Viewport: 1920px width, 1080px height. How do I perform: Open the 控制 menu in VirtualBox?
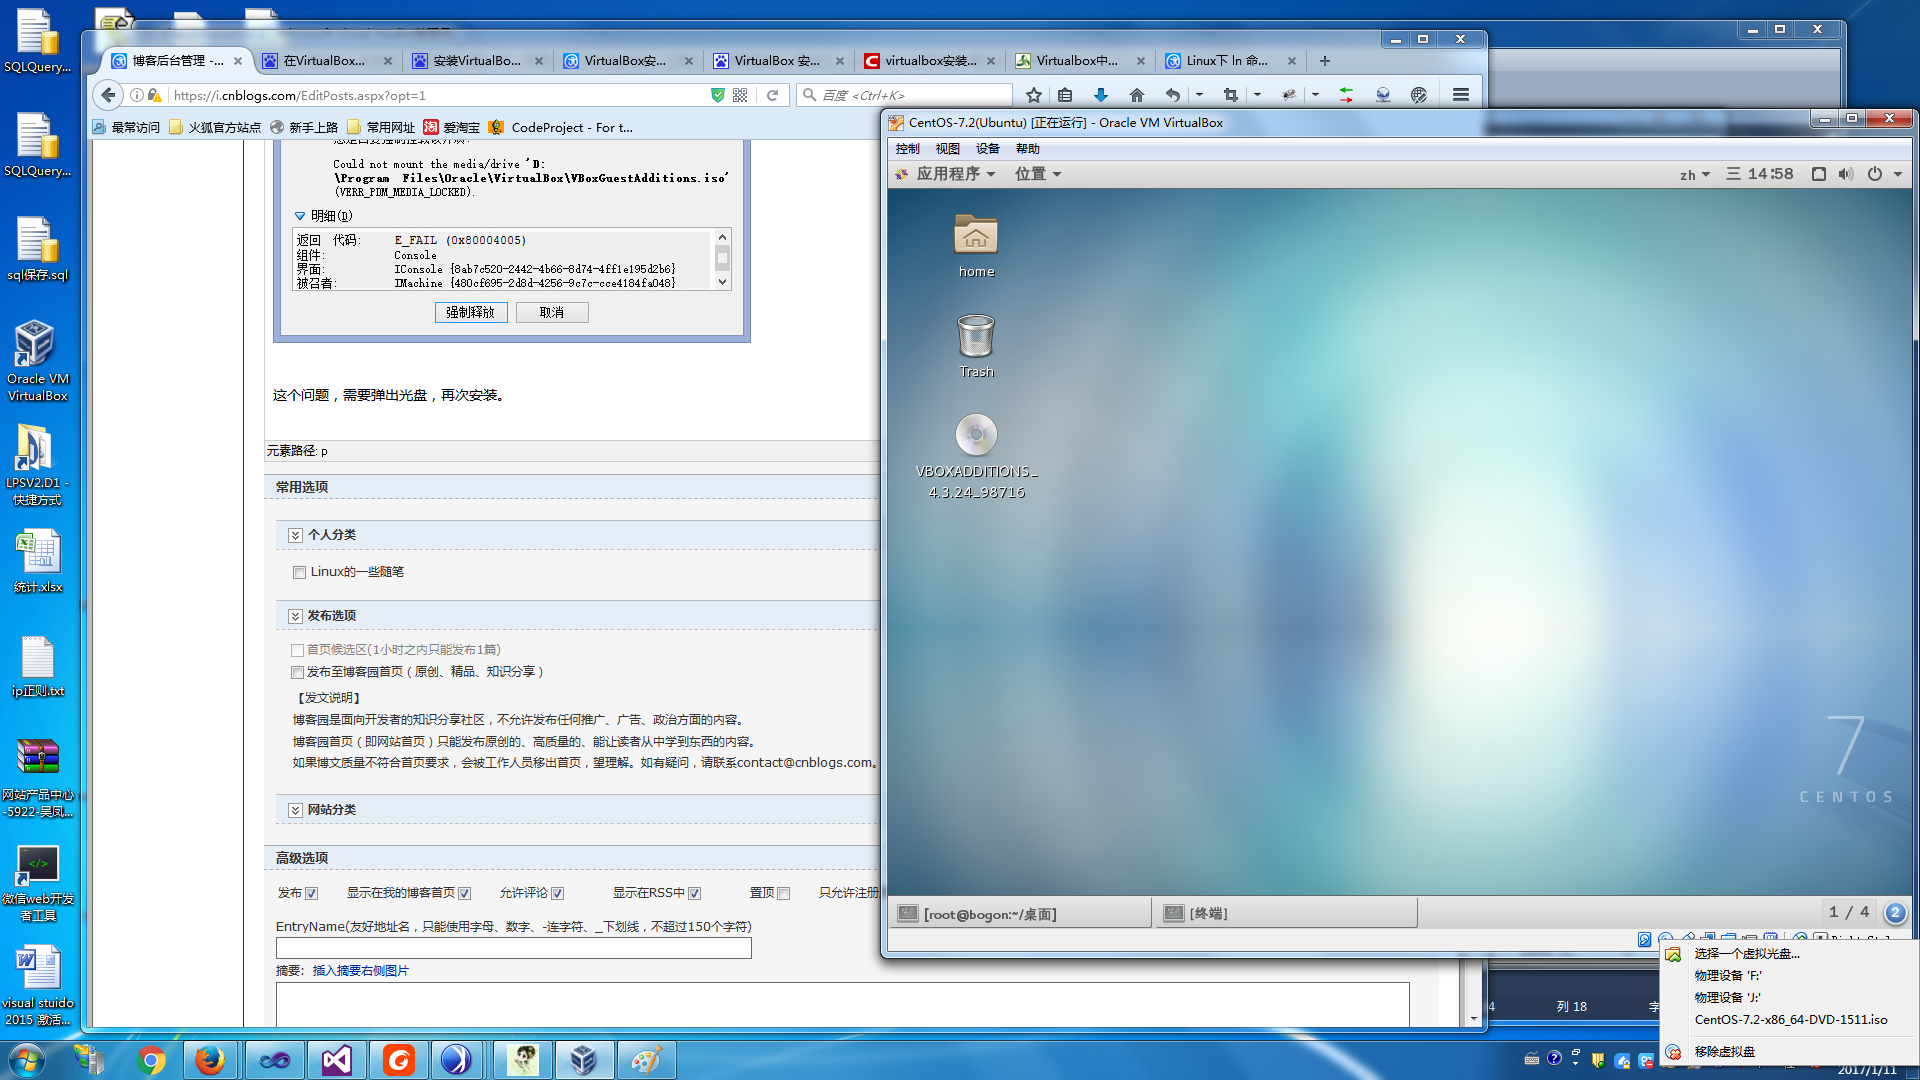click(907, 149)
